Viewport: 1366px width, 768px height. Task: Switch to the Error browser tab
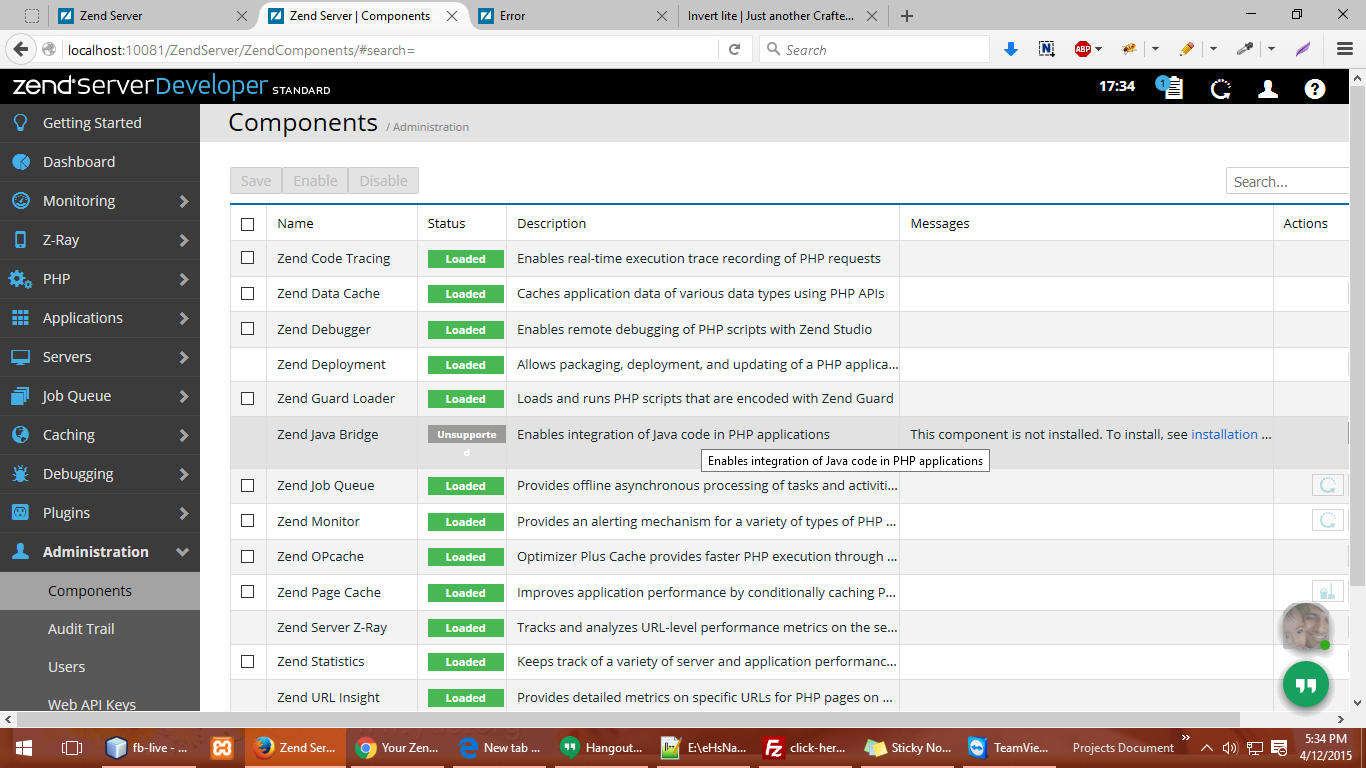[572, 16]
